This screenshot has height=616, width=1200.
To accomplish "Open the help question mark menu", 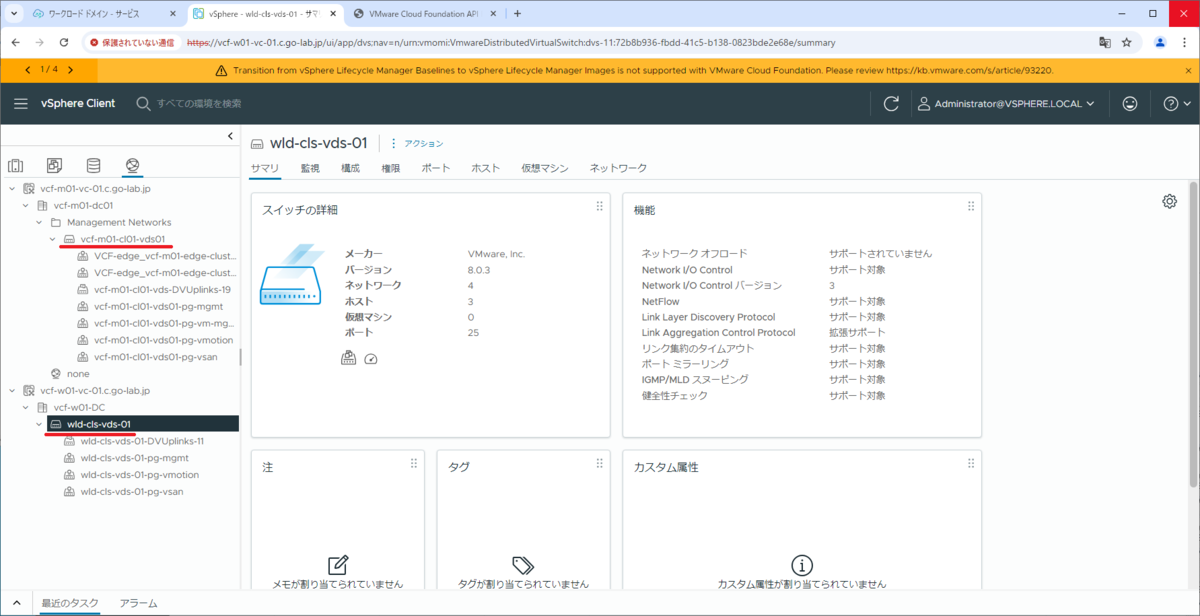I will point(1177,104).
